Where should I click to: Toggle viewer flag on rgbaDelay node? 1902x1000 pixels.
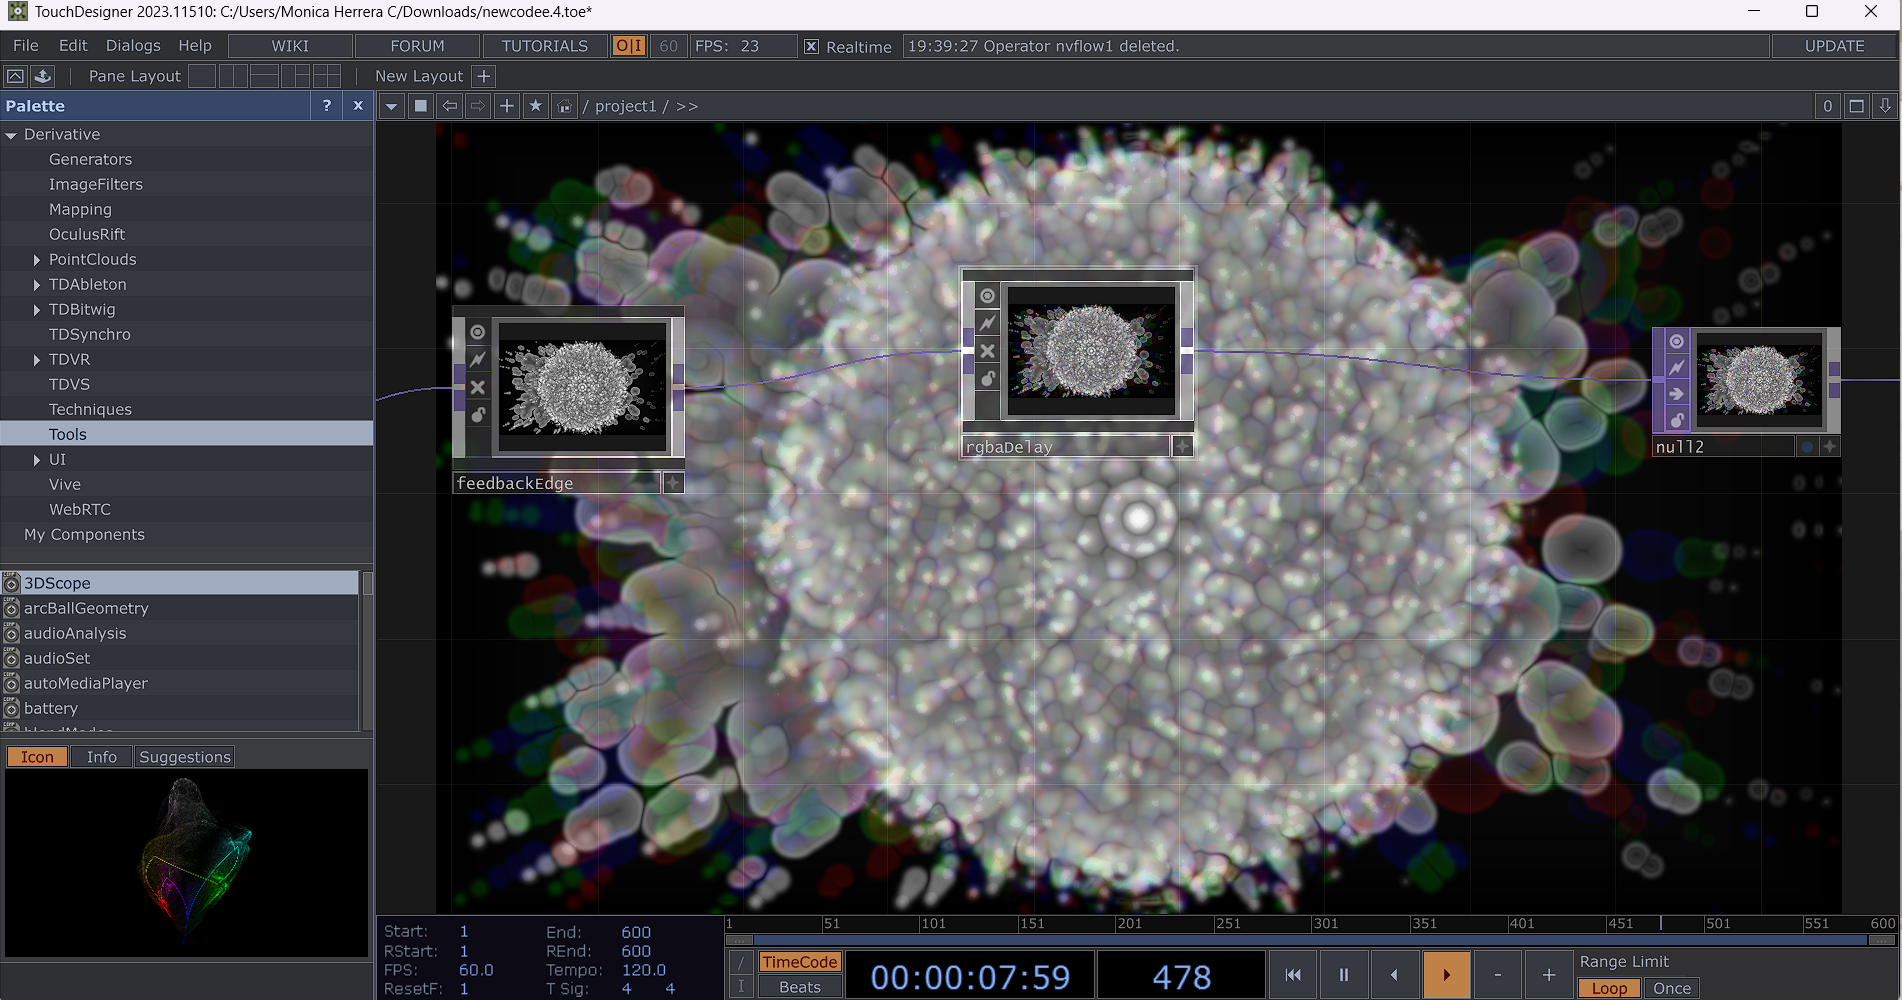987,296
